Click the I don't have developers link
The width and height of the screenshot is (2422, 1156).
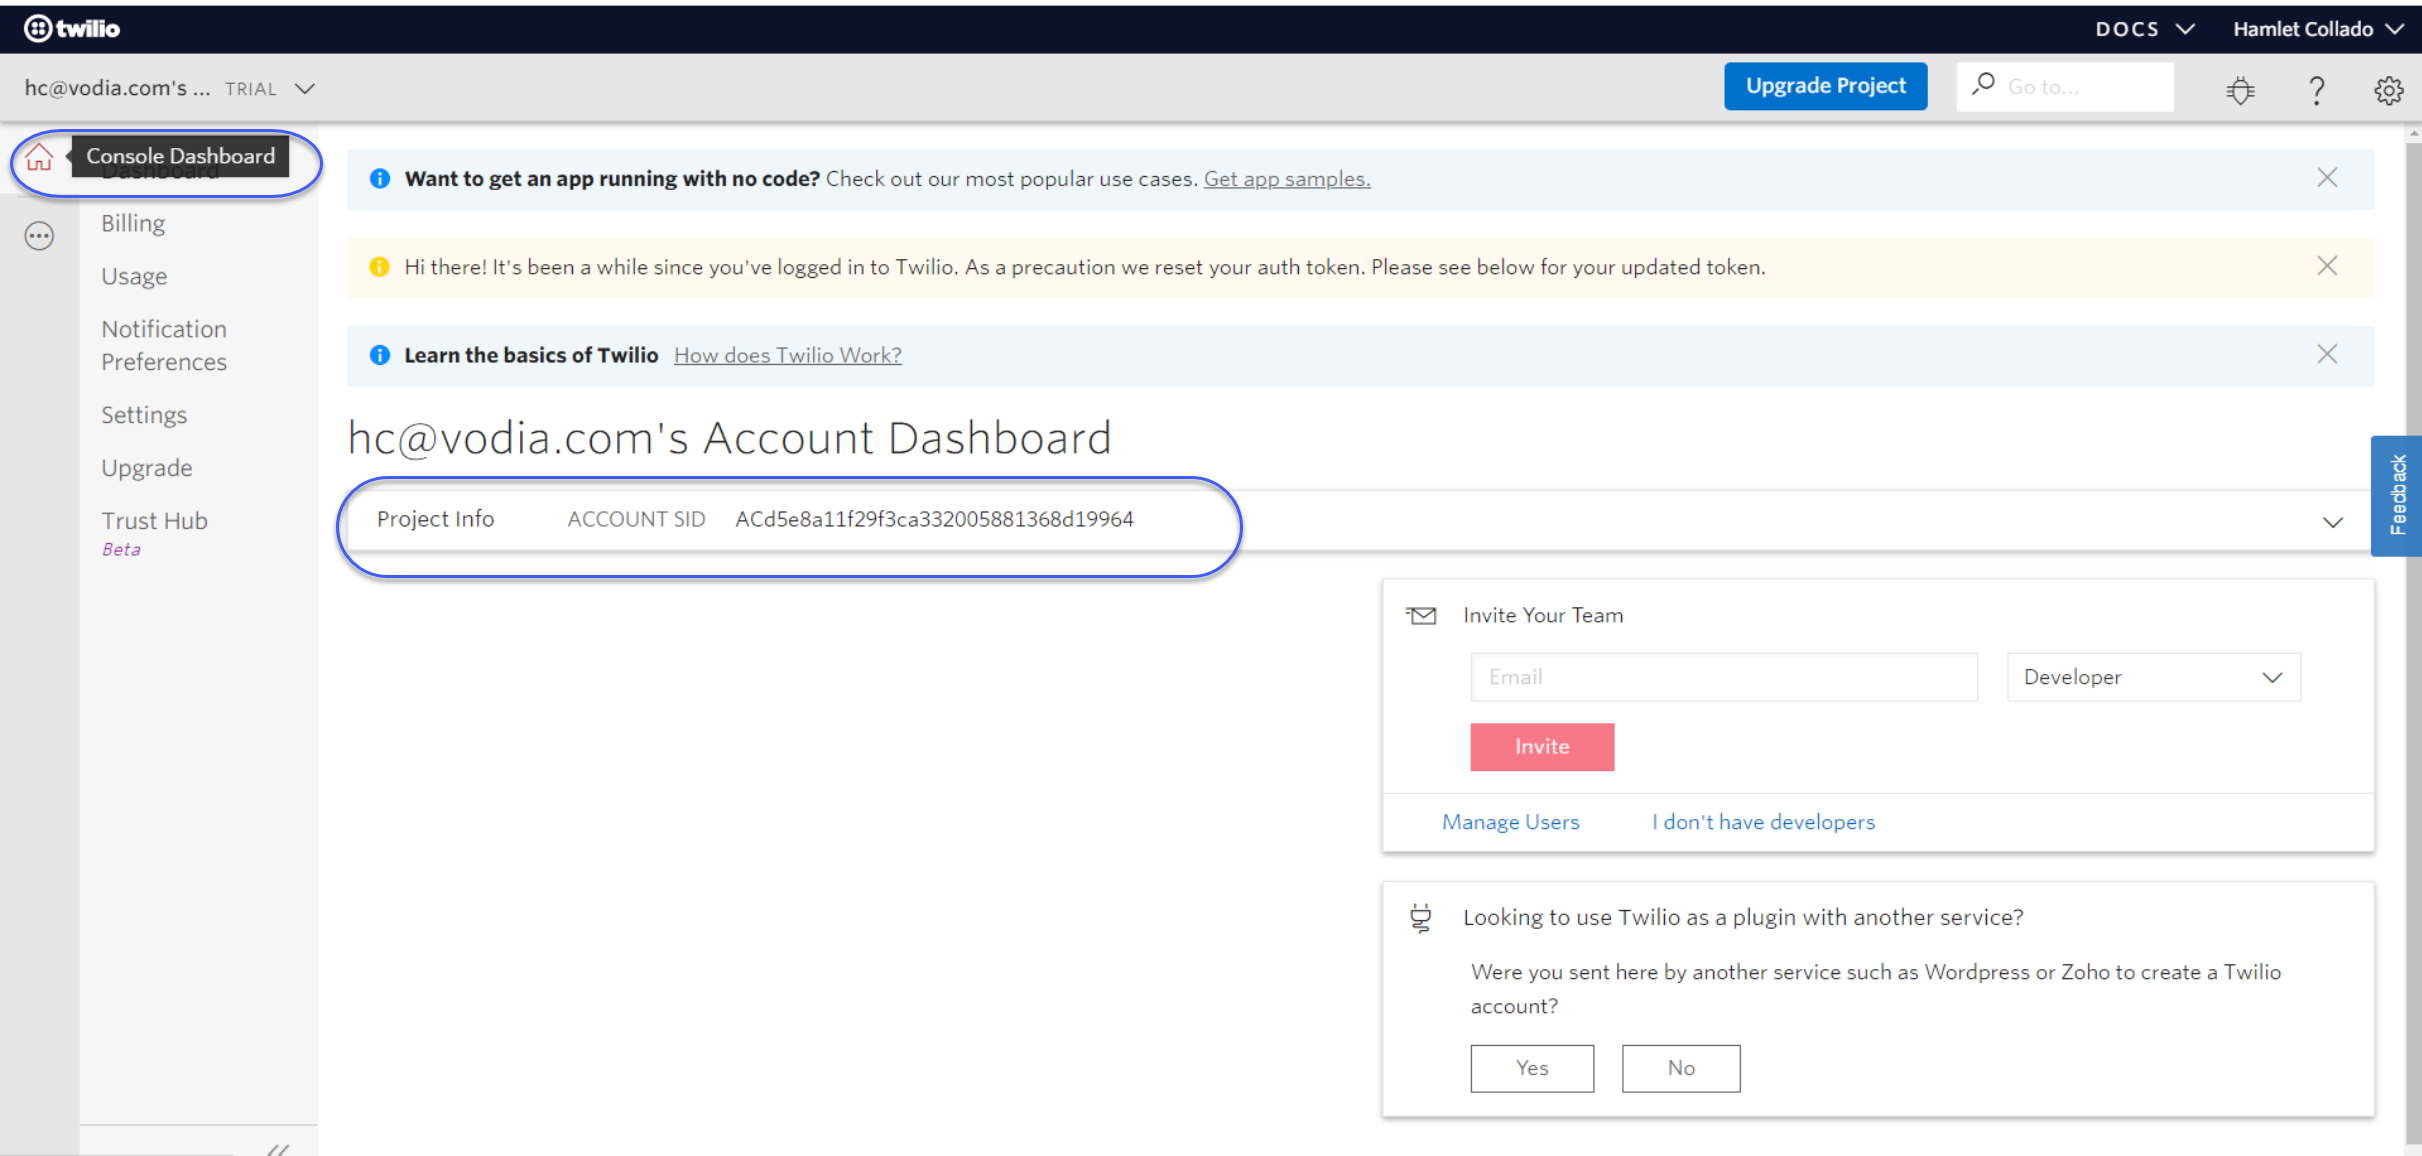(1763, 822)
